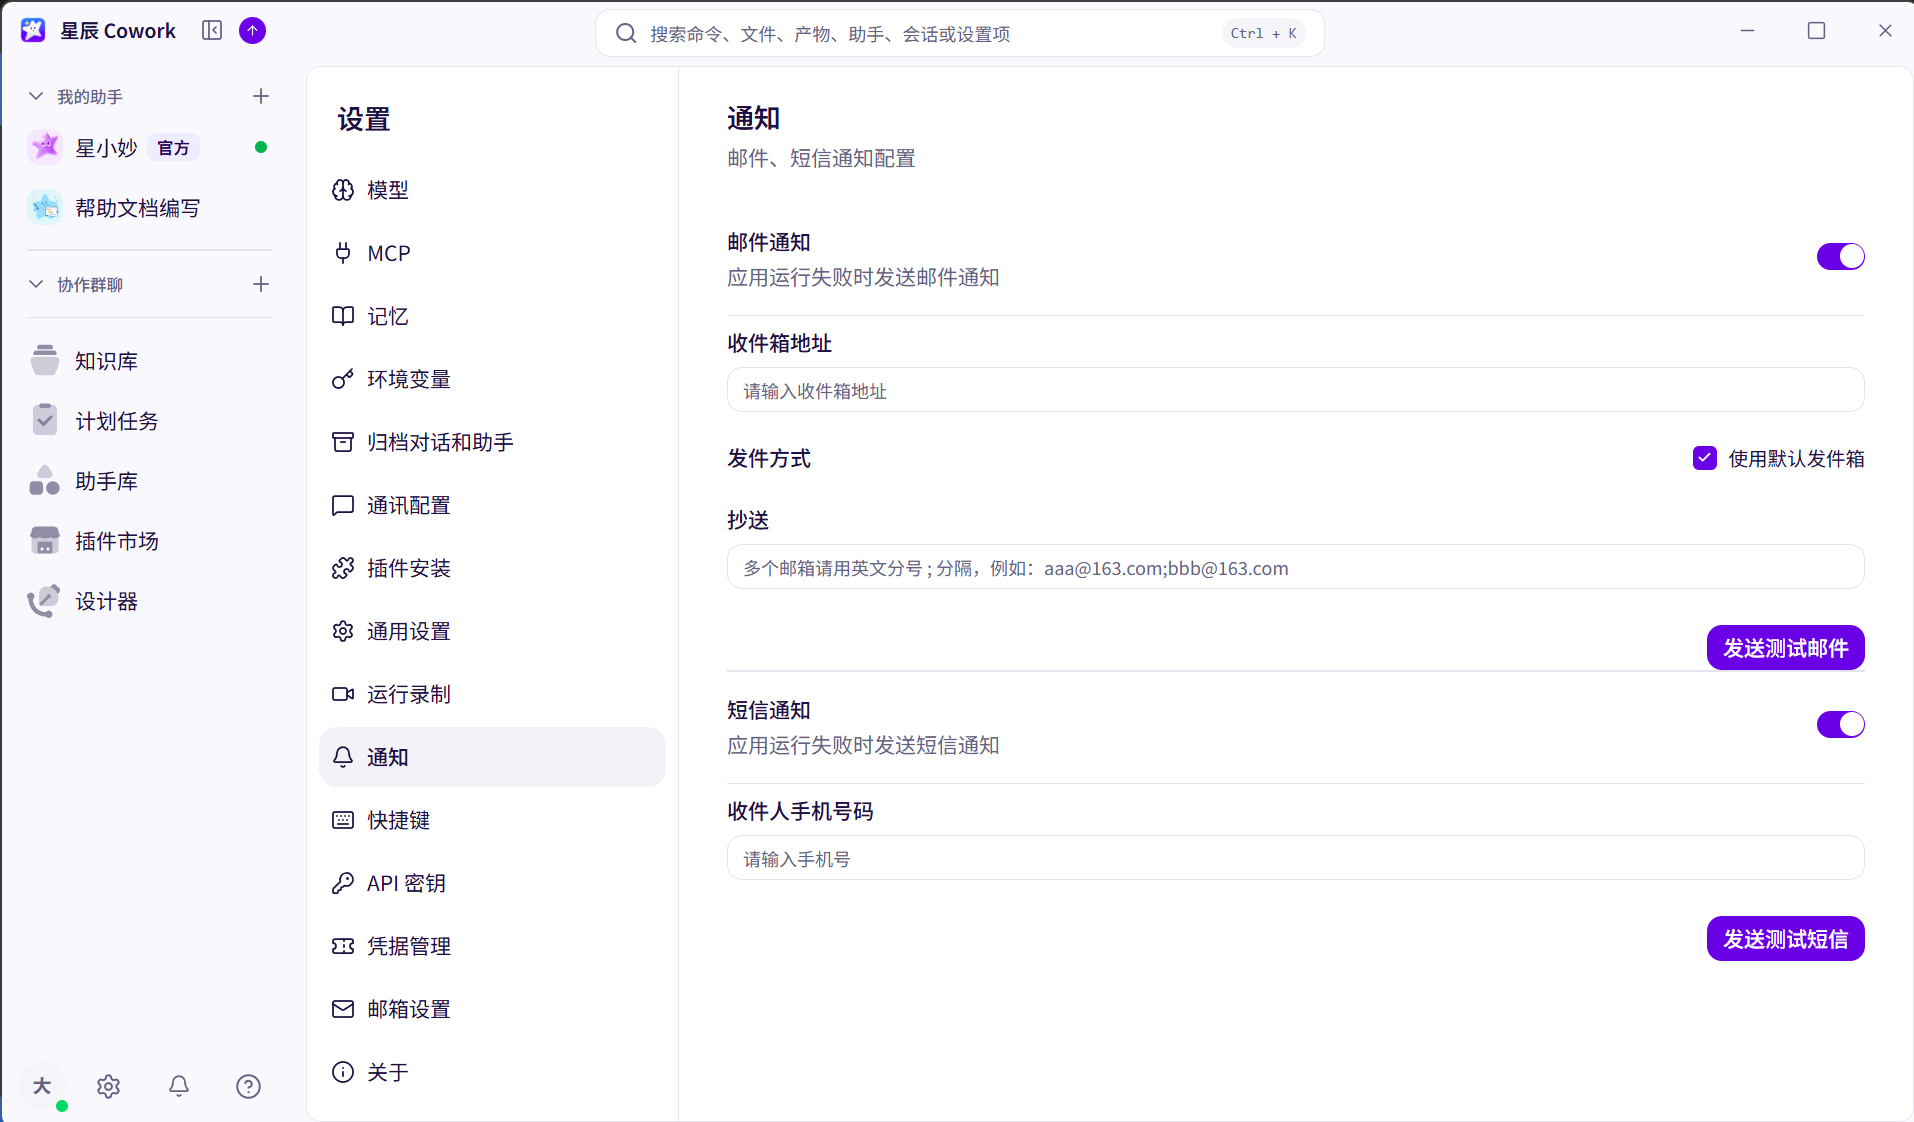Open 运行录制 settings
Image resolution: width=1914 pixels, height=1122 pixels.
(492, 694)
